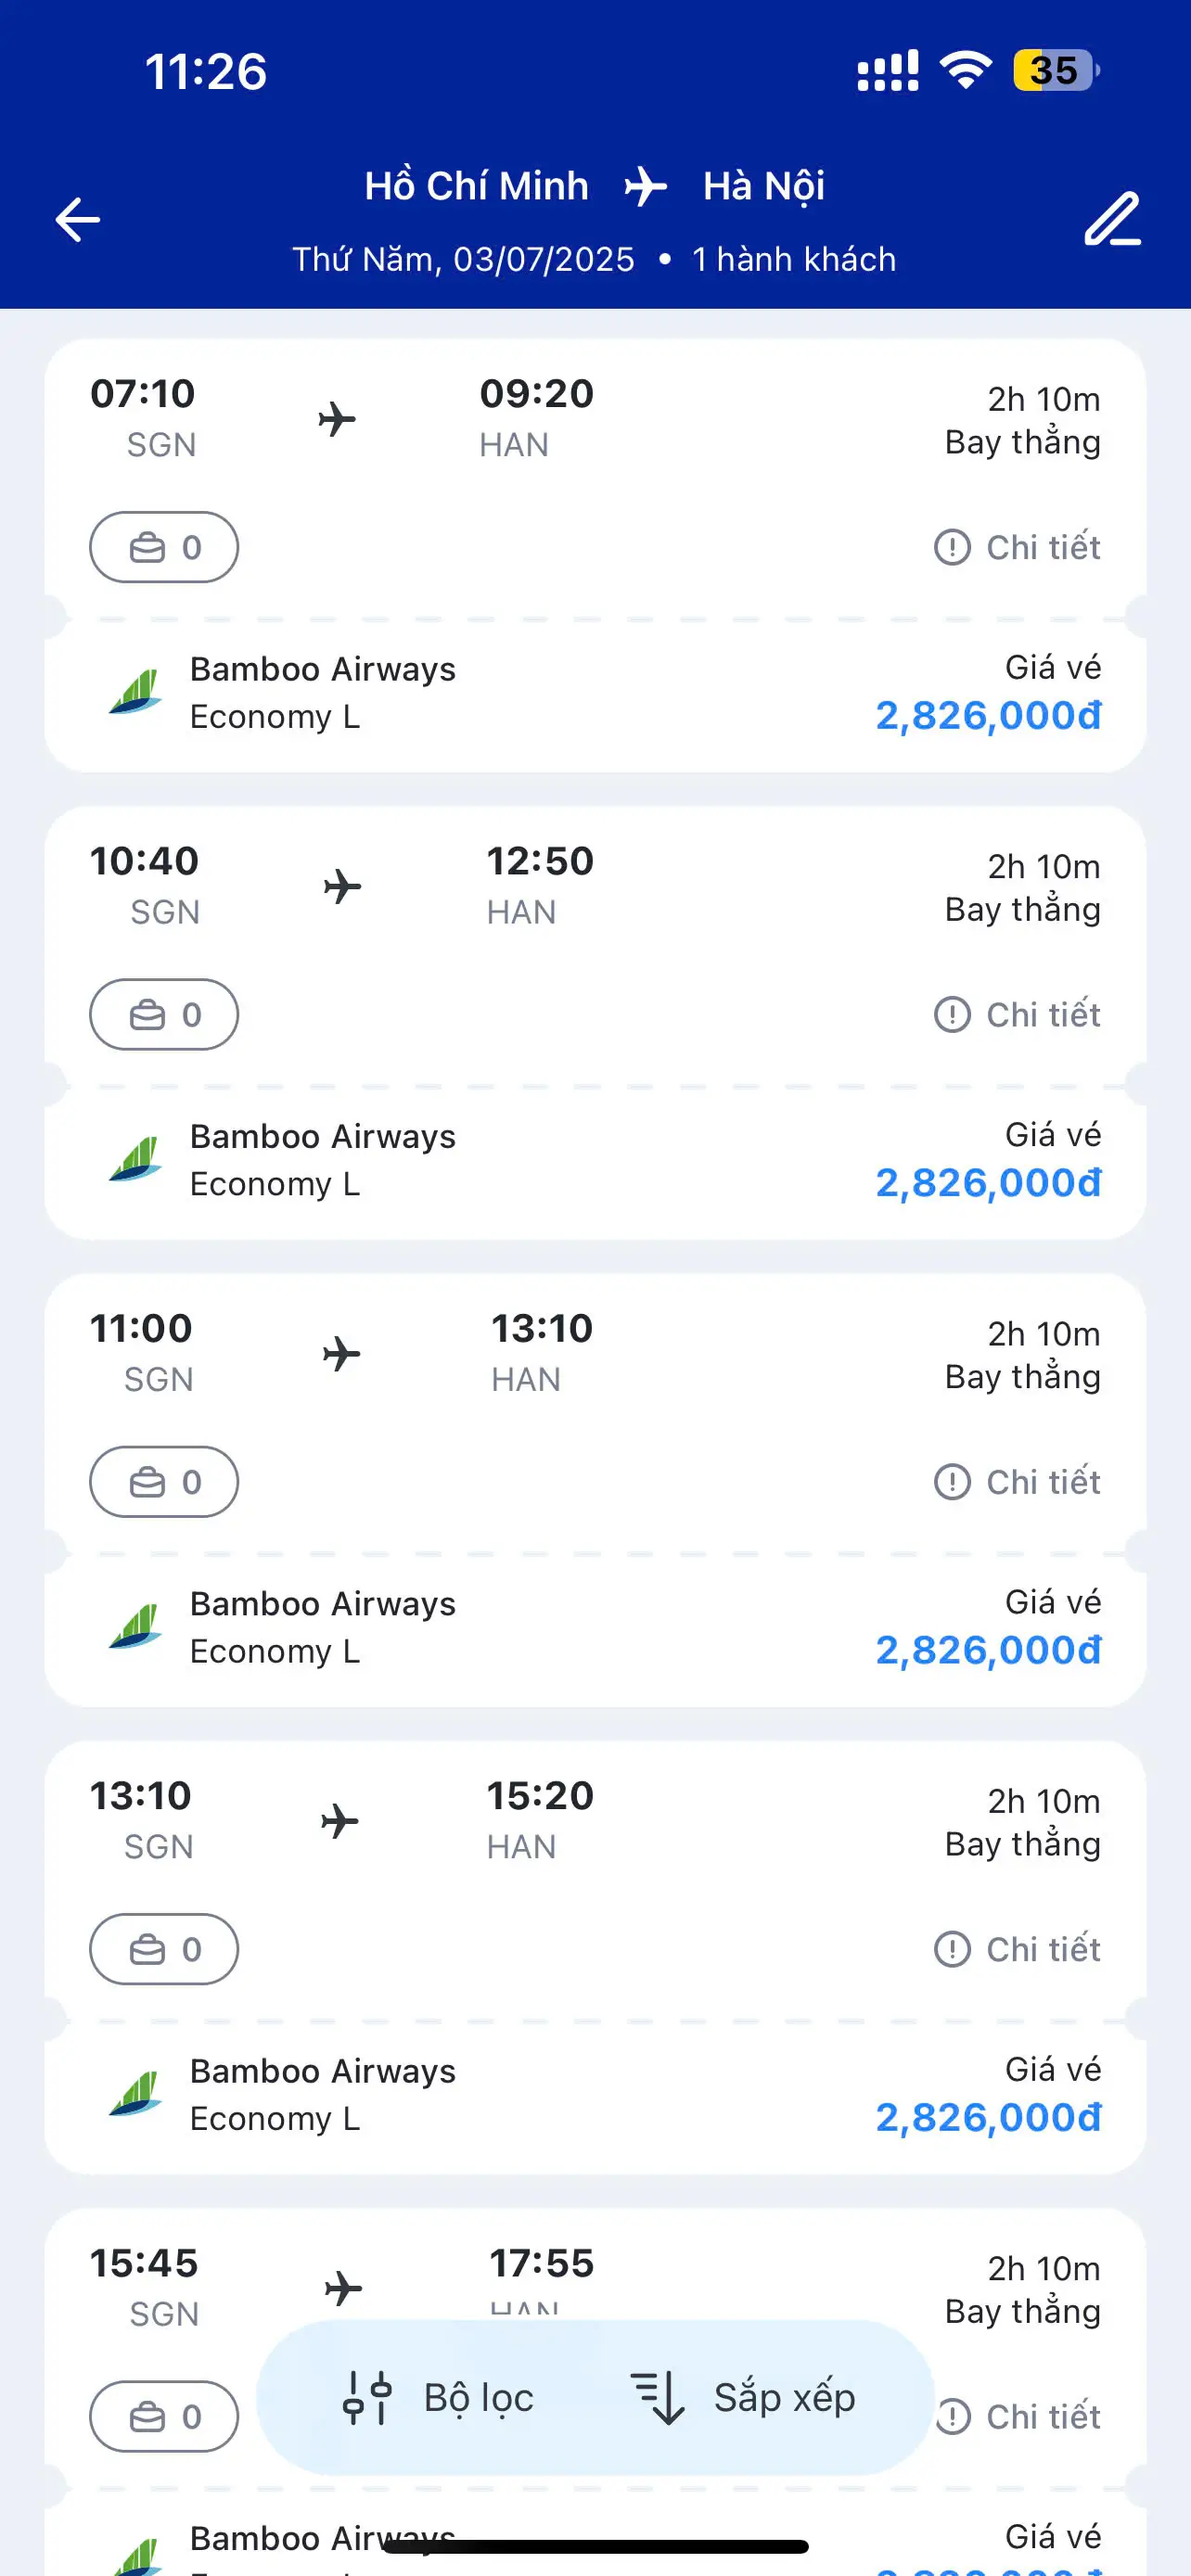Tap the back arrow icon
Screen dimensions: 1191x2576
click(78, 220)
